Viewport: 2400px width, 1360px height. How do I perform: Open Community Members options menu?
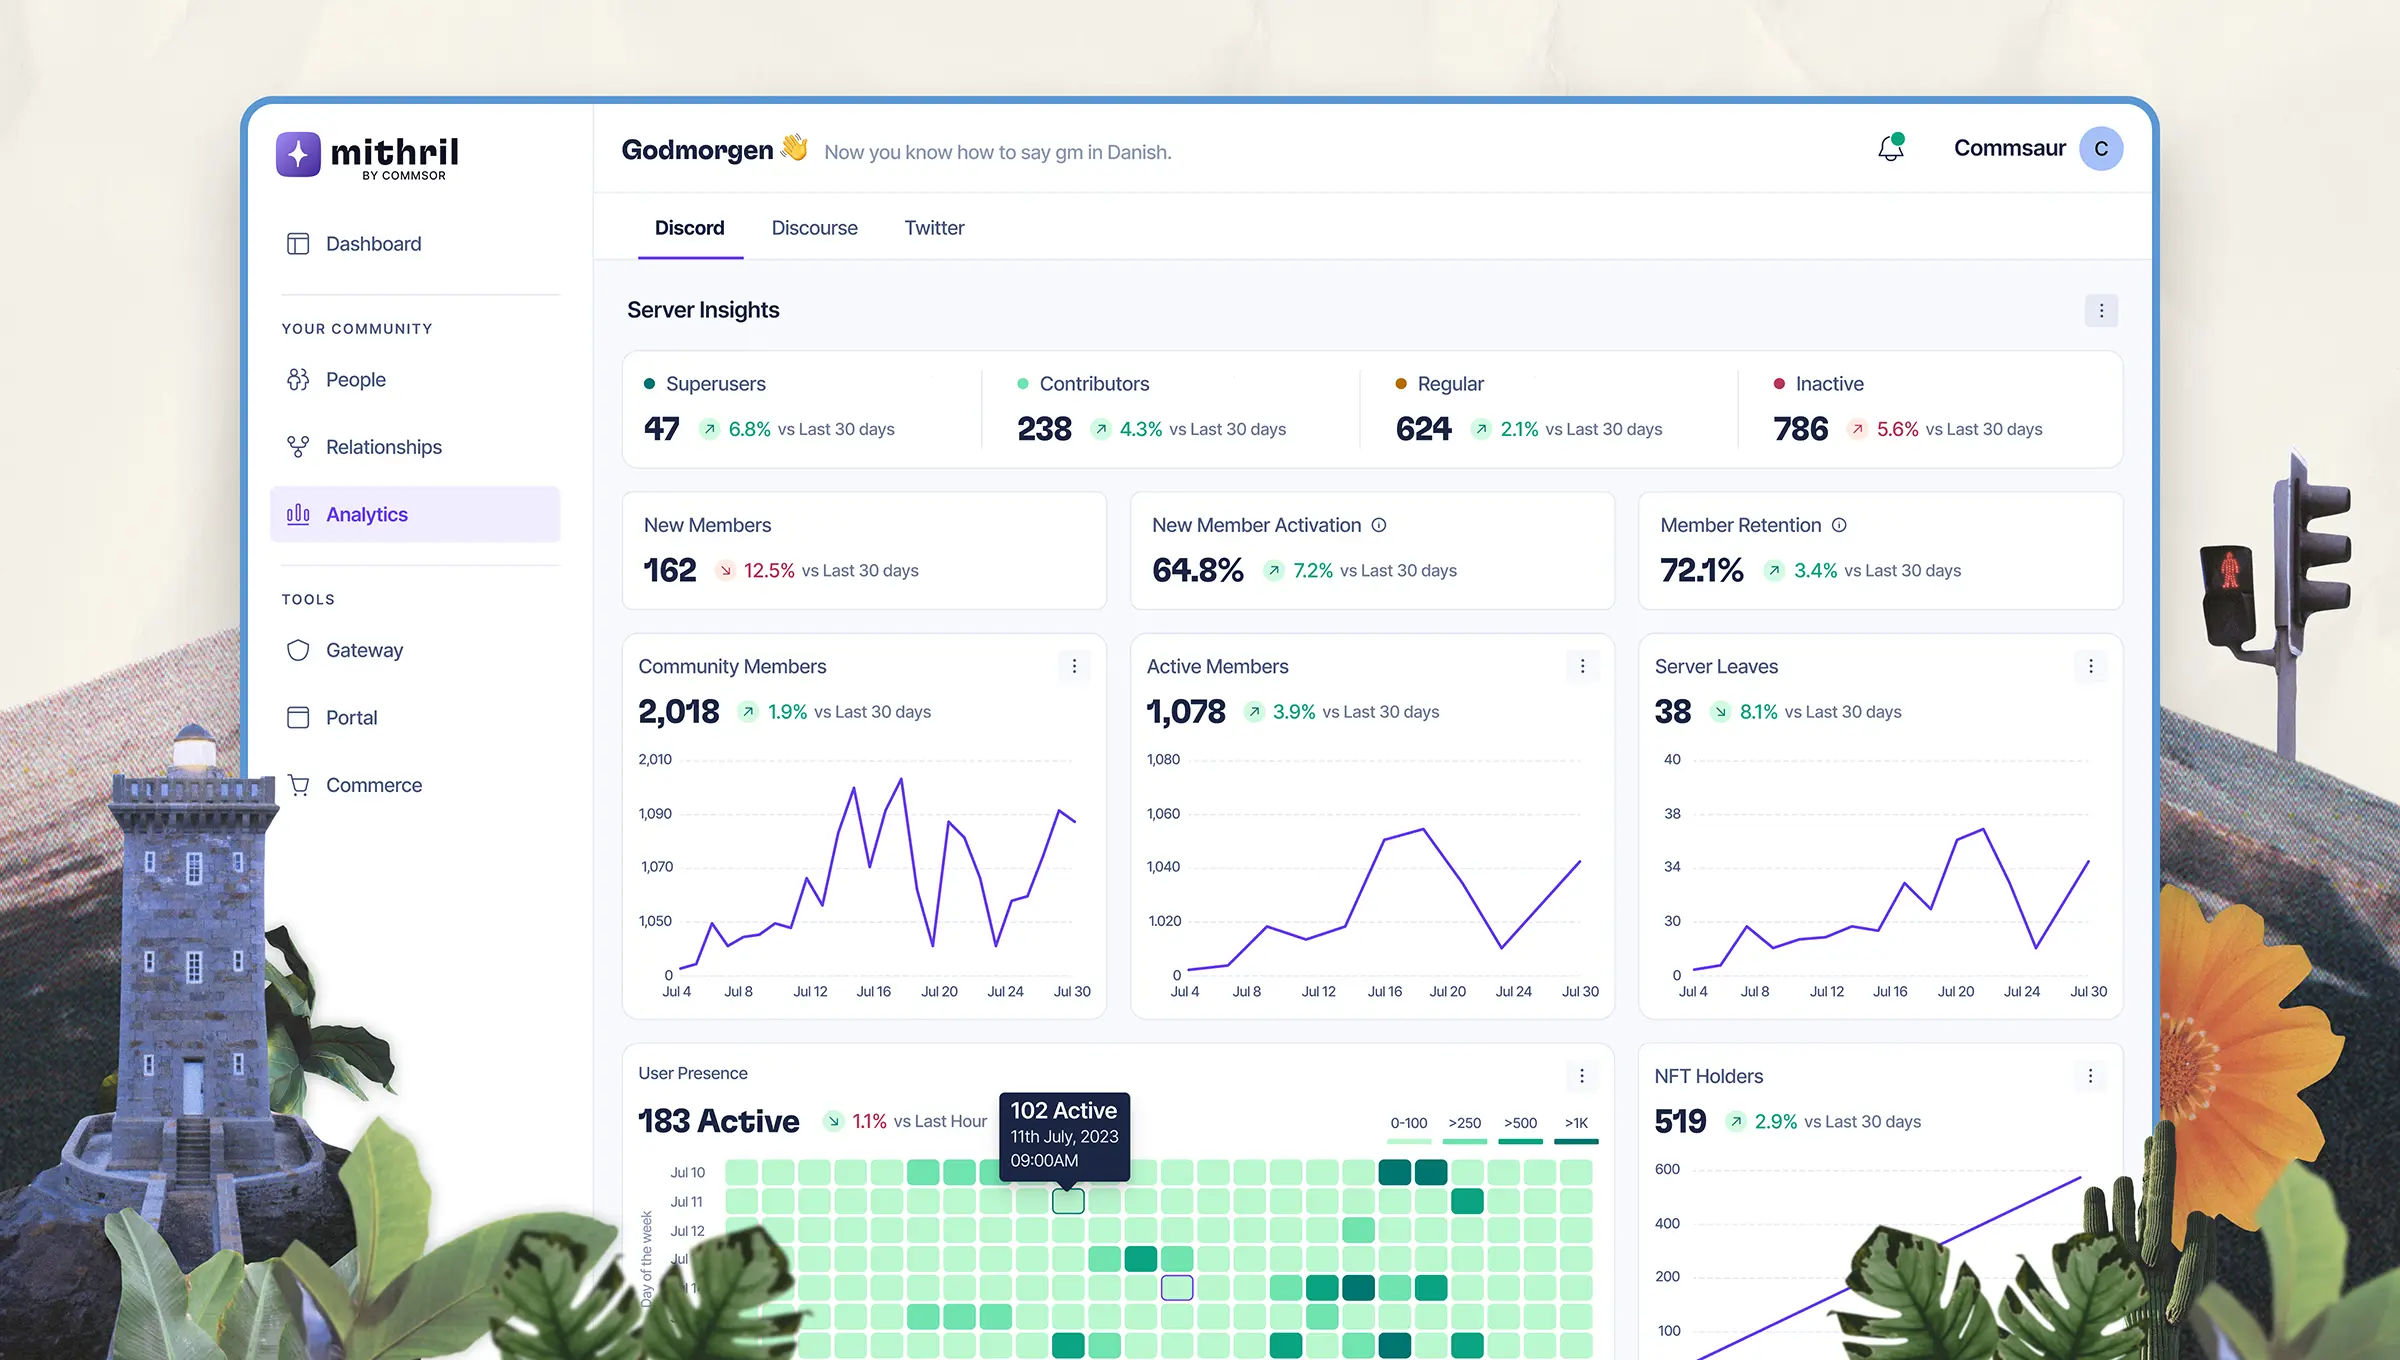1074,666
